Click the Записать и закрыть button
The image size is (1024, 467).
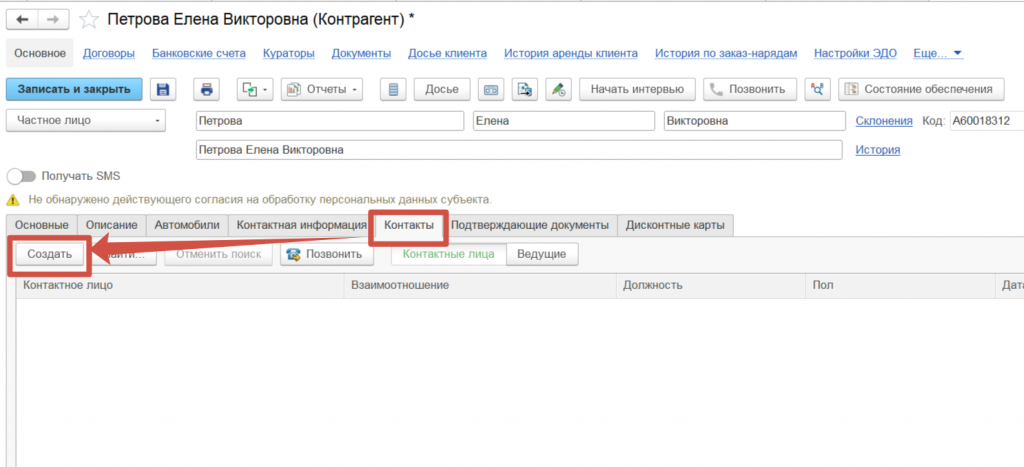[74, 89]
